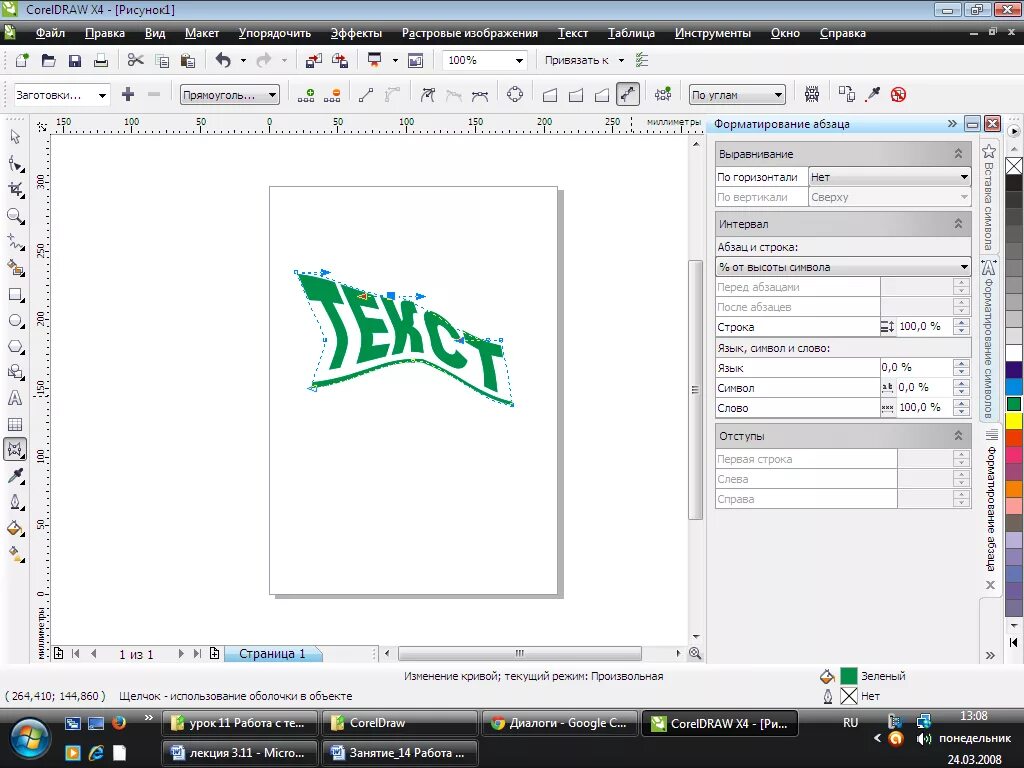Click the green color swatch in palette
1024x768 pixels.
pos(1014,404)
